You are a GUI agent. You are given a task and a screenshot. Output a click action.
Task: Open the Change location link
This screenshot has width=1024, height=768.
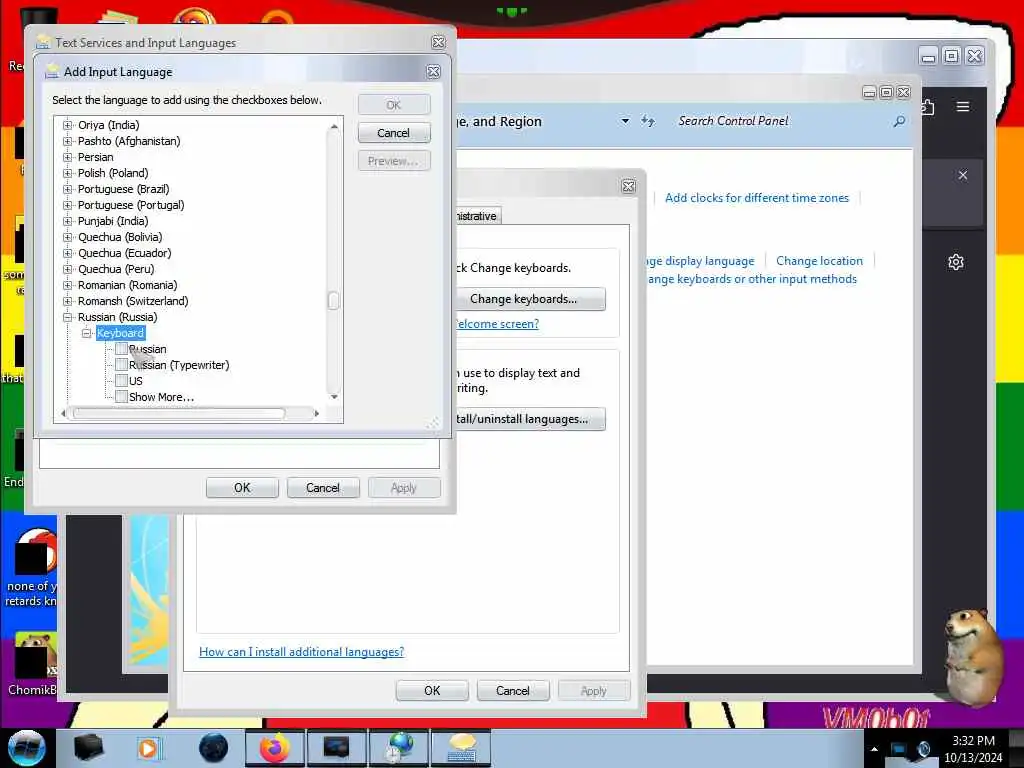tap(820, 261)
